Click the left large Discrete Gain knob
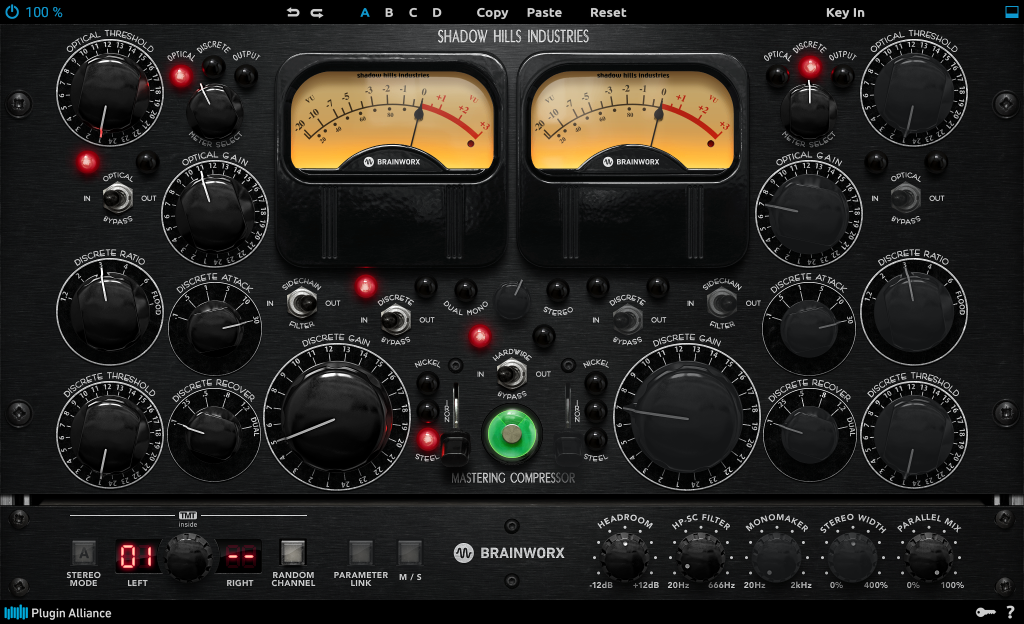The image size is (1024, 624). (x=337, y=415)
